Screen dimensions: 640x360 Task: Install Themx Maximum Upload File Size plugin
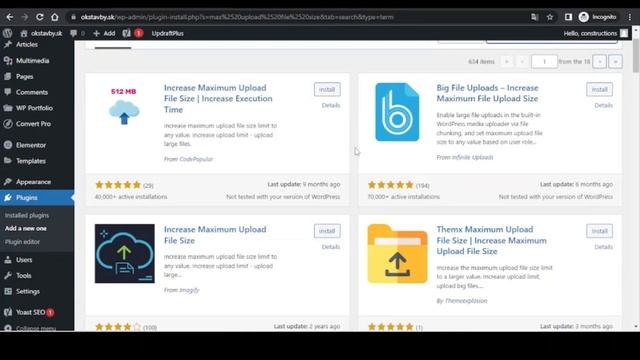point(600,231)
